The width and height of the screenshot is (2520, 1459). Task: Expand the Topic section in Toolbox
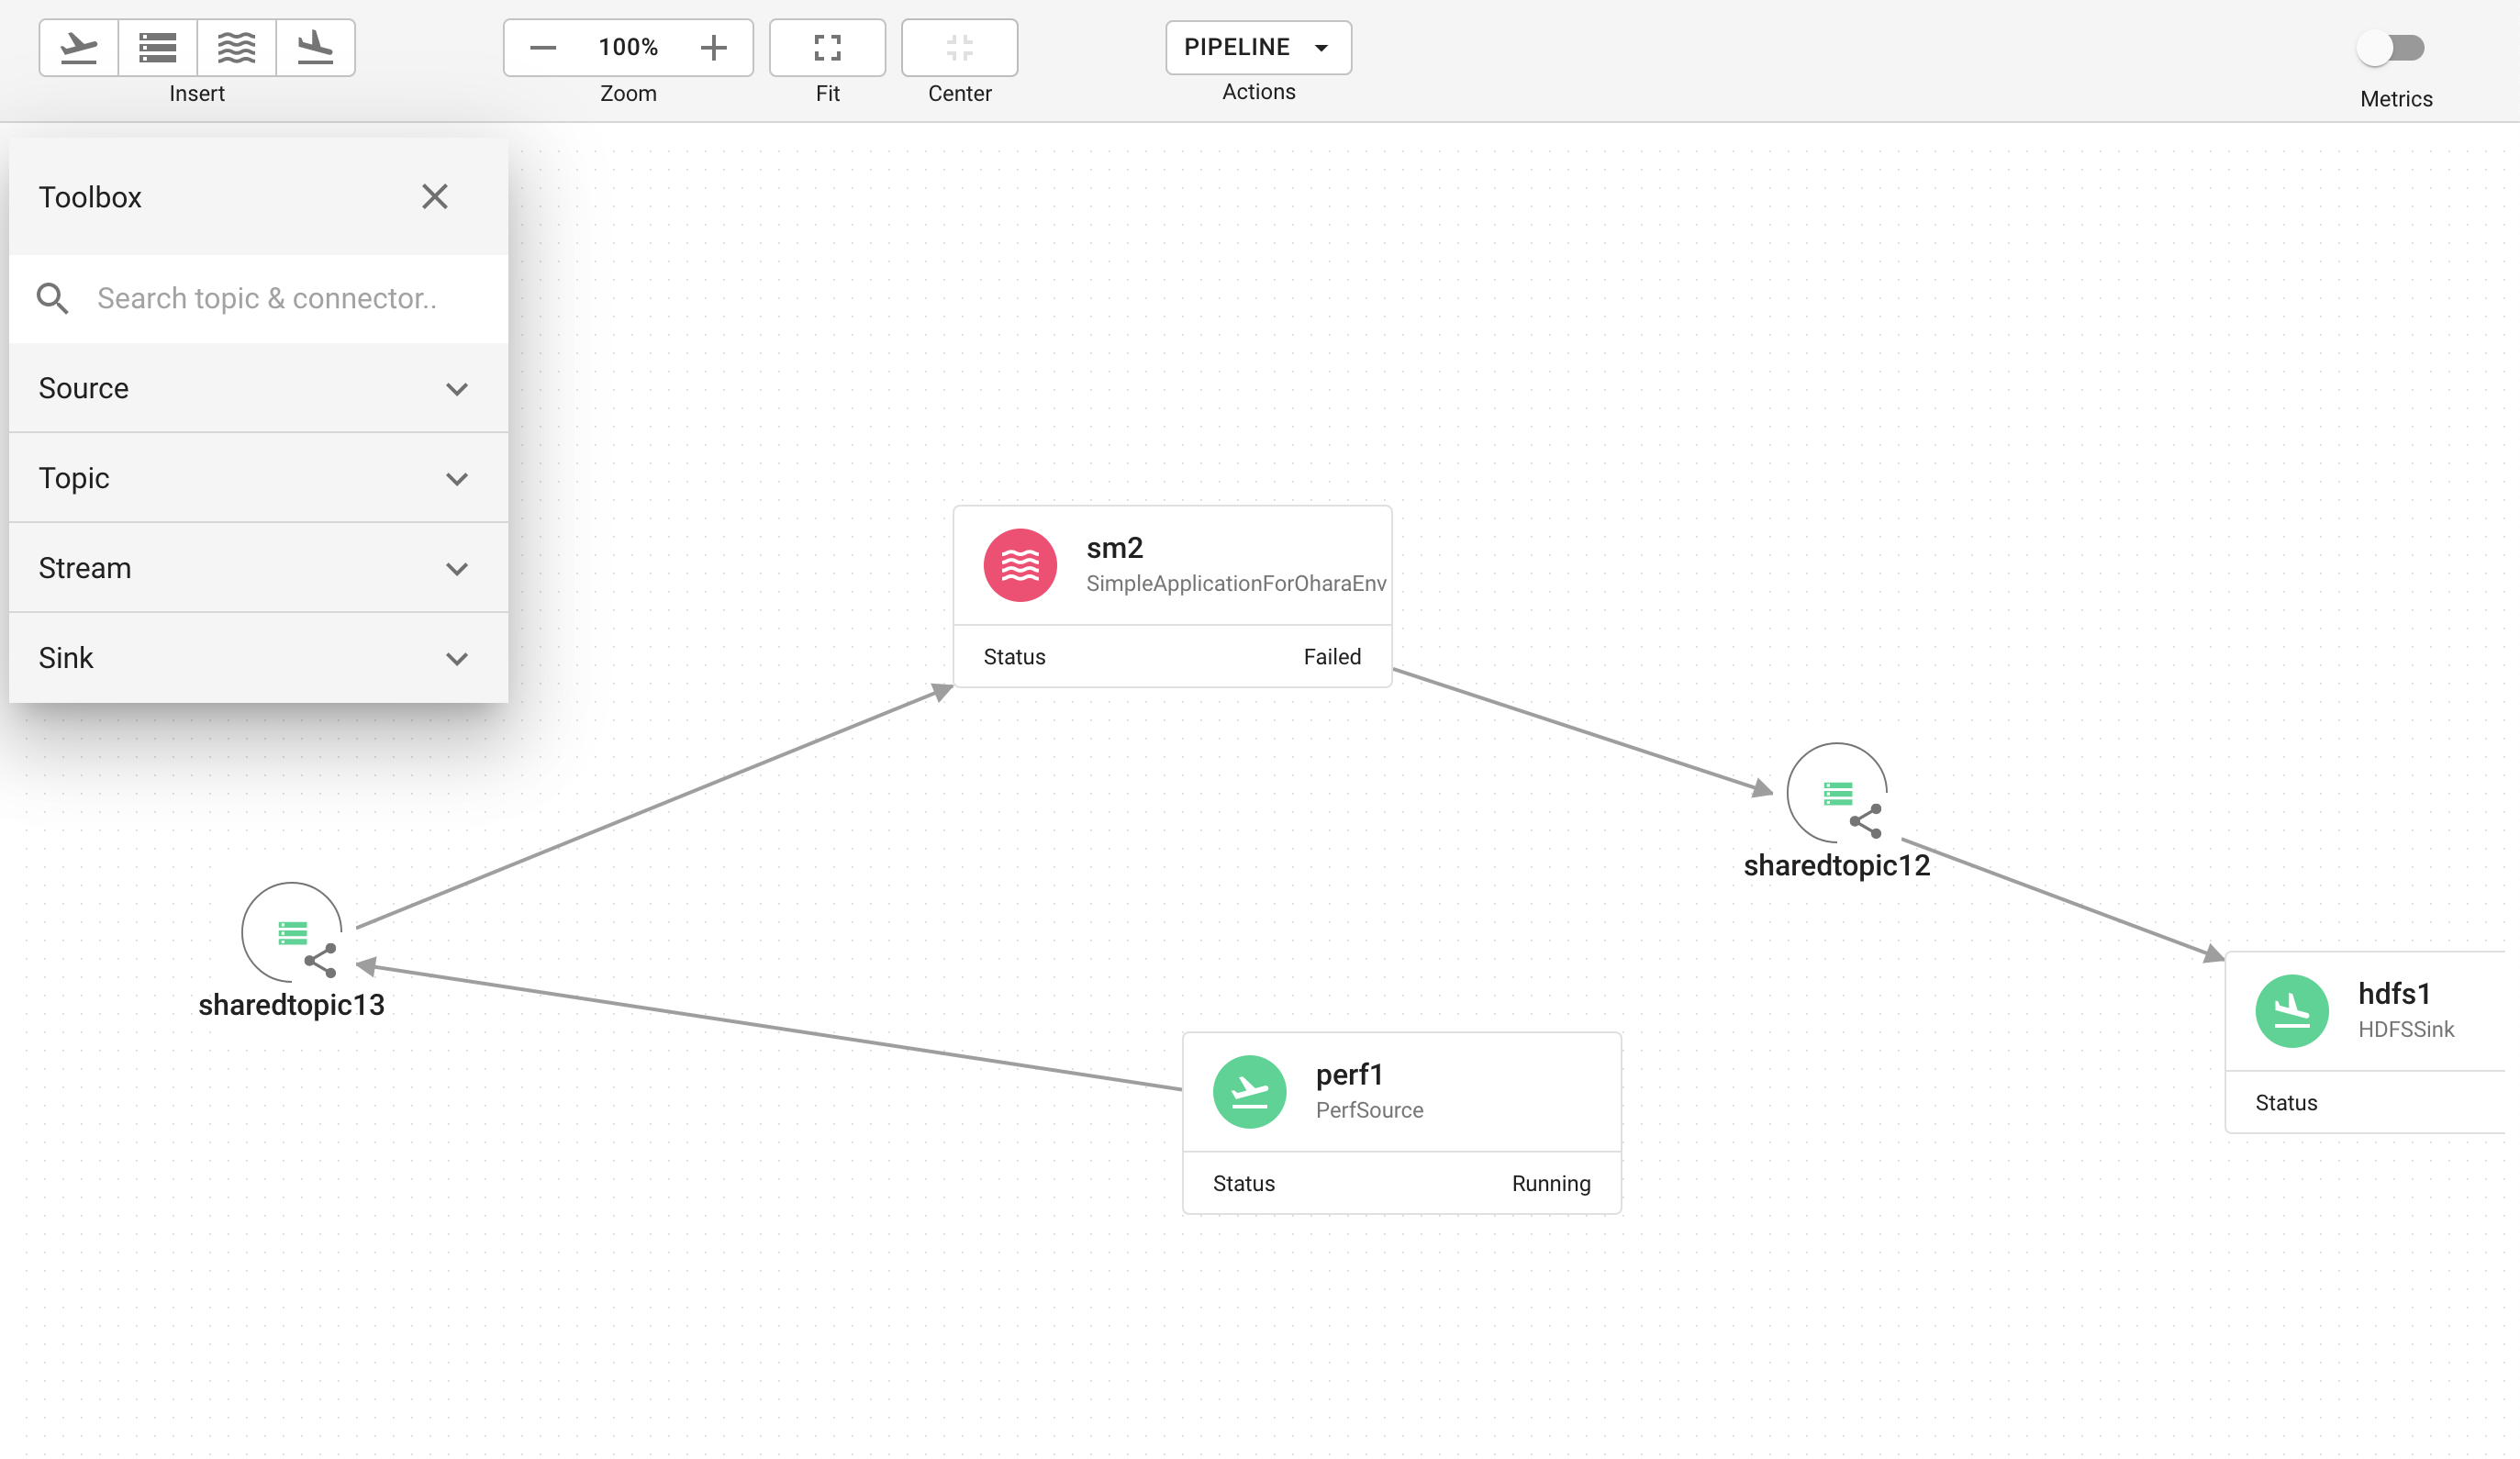[x=259, y=478]
